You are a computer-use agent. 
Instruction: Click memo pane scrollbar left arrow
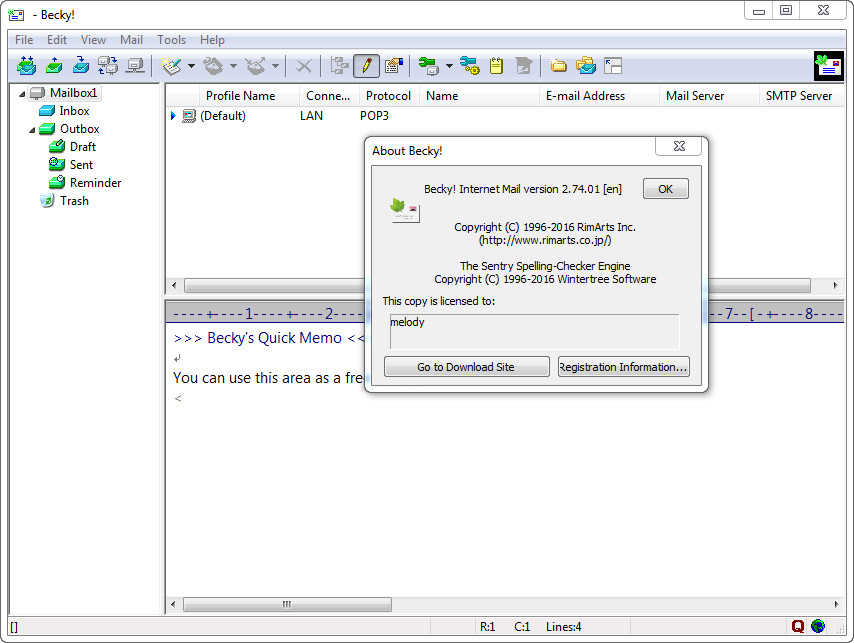click(x=173, y=604)
